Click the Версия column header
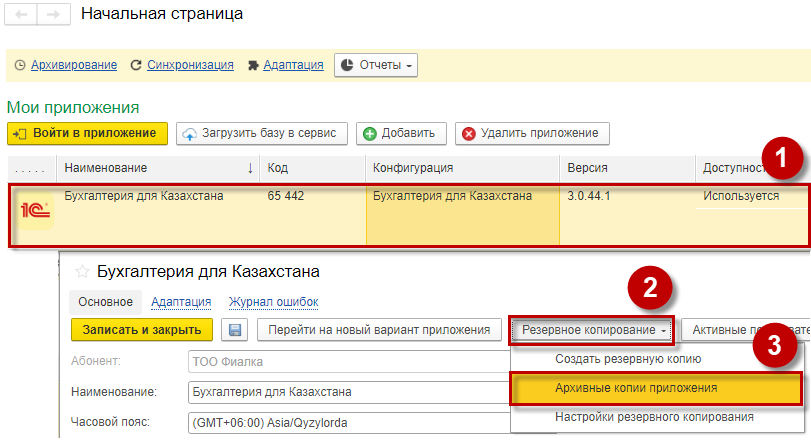 (627, 168)
